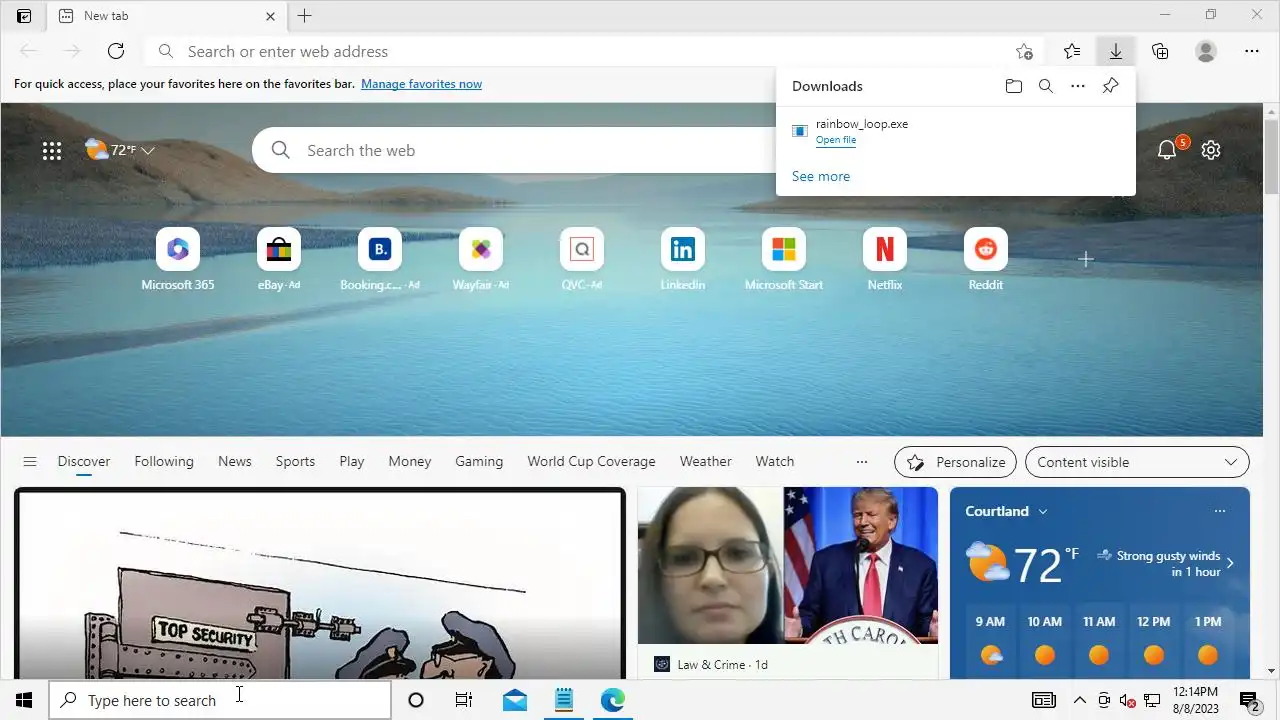Show more feed categories ellipsis
1280x720 pixels.
(862, 462)
